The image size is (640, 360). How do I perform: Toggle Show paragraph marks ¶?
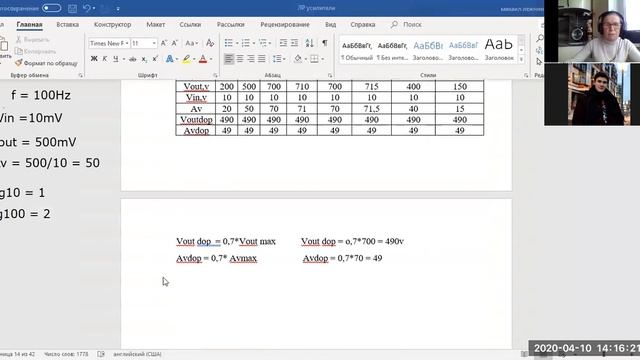click(325, 43)
